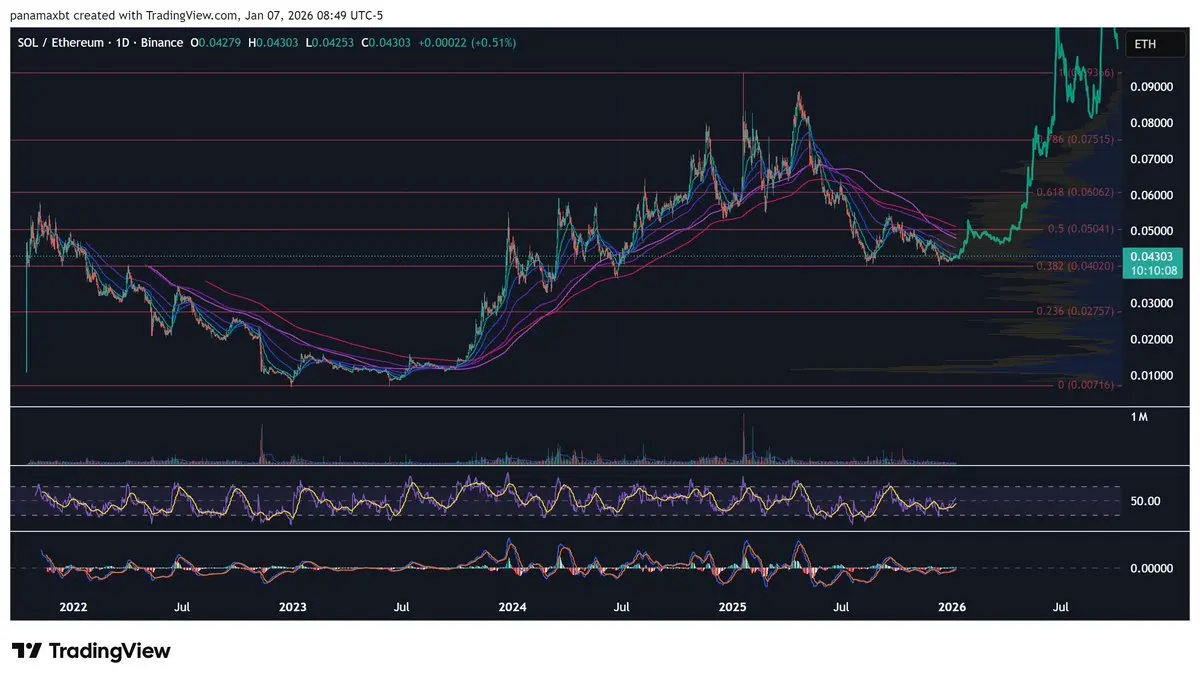The width and height of the screenshot is (1200, 681).
Task: Click the 0.06000 price axis label
Action: tap(1152, 195)
